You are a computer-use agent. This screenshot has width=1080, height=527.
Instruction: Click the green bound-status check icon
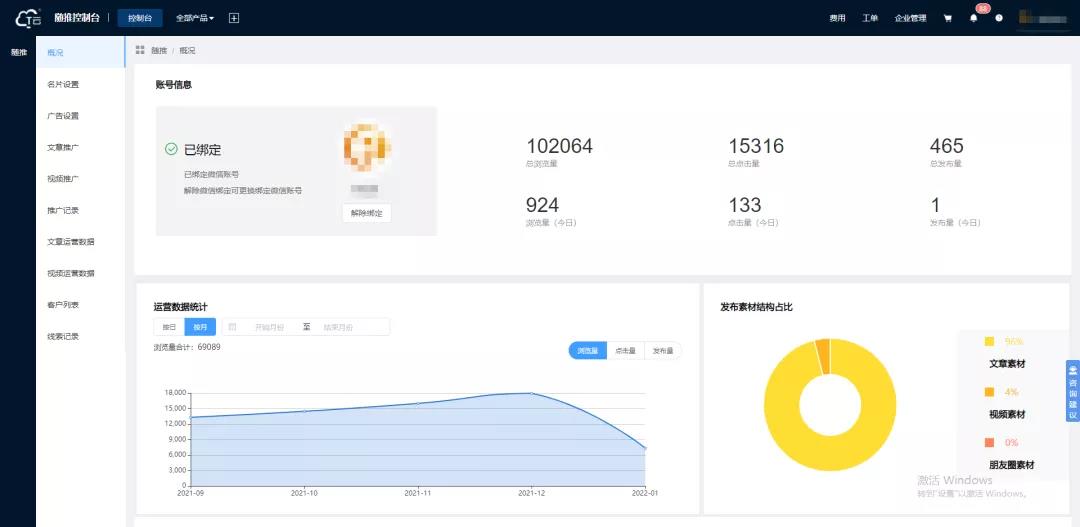171,149
